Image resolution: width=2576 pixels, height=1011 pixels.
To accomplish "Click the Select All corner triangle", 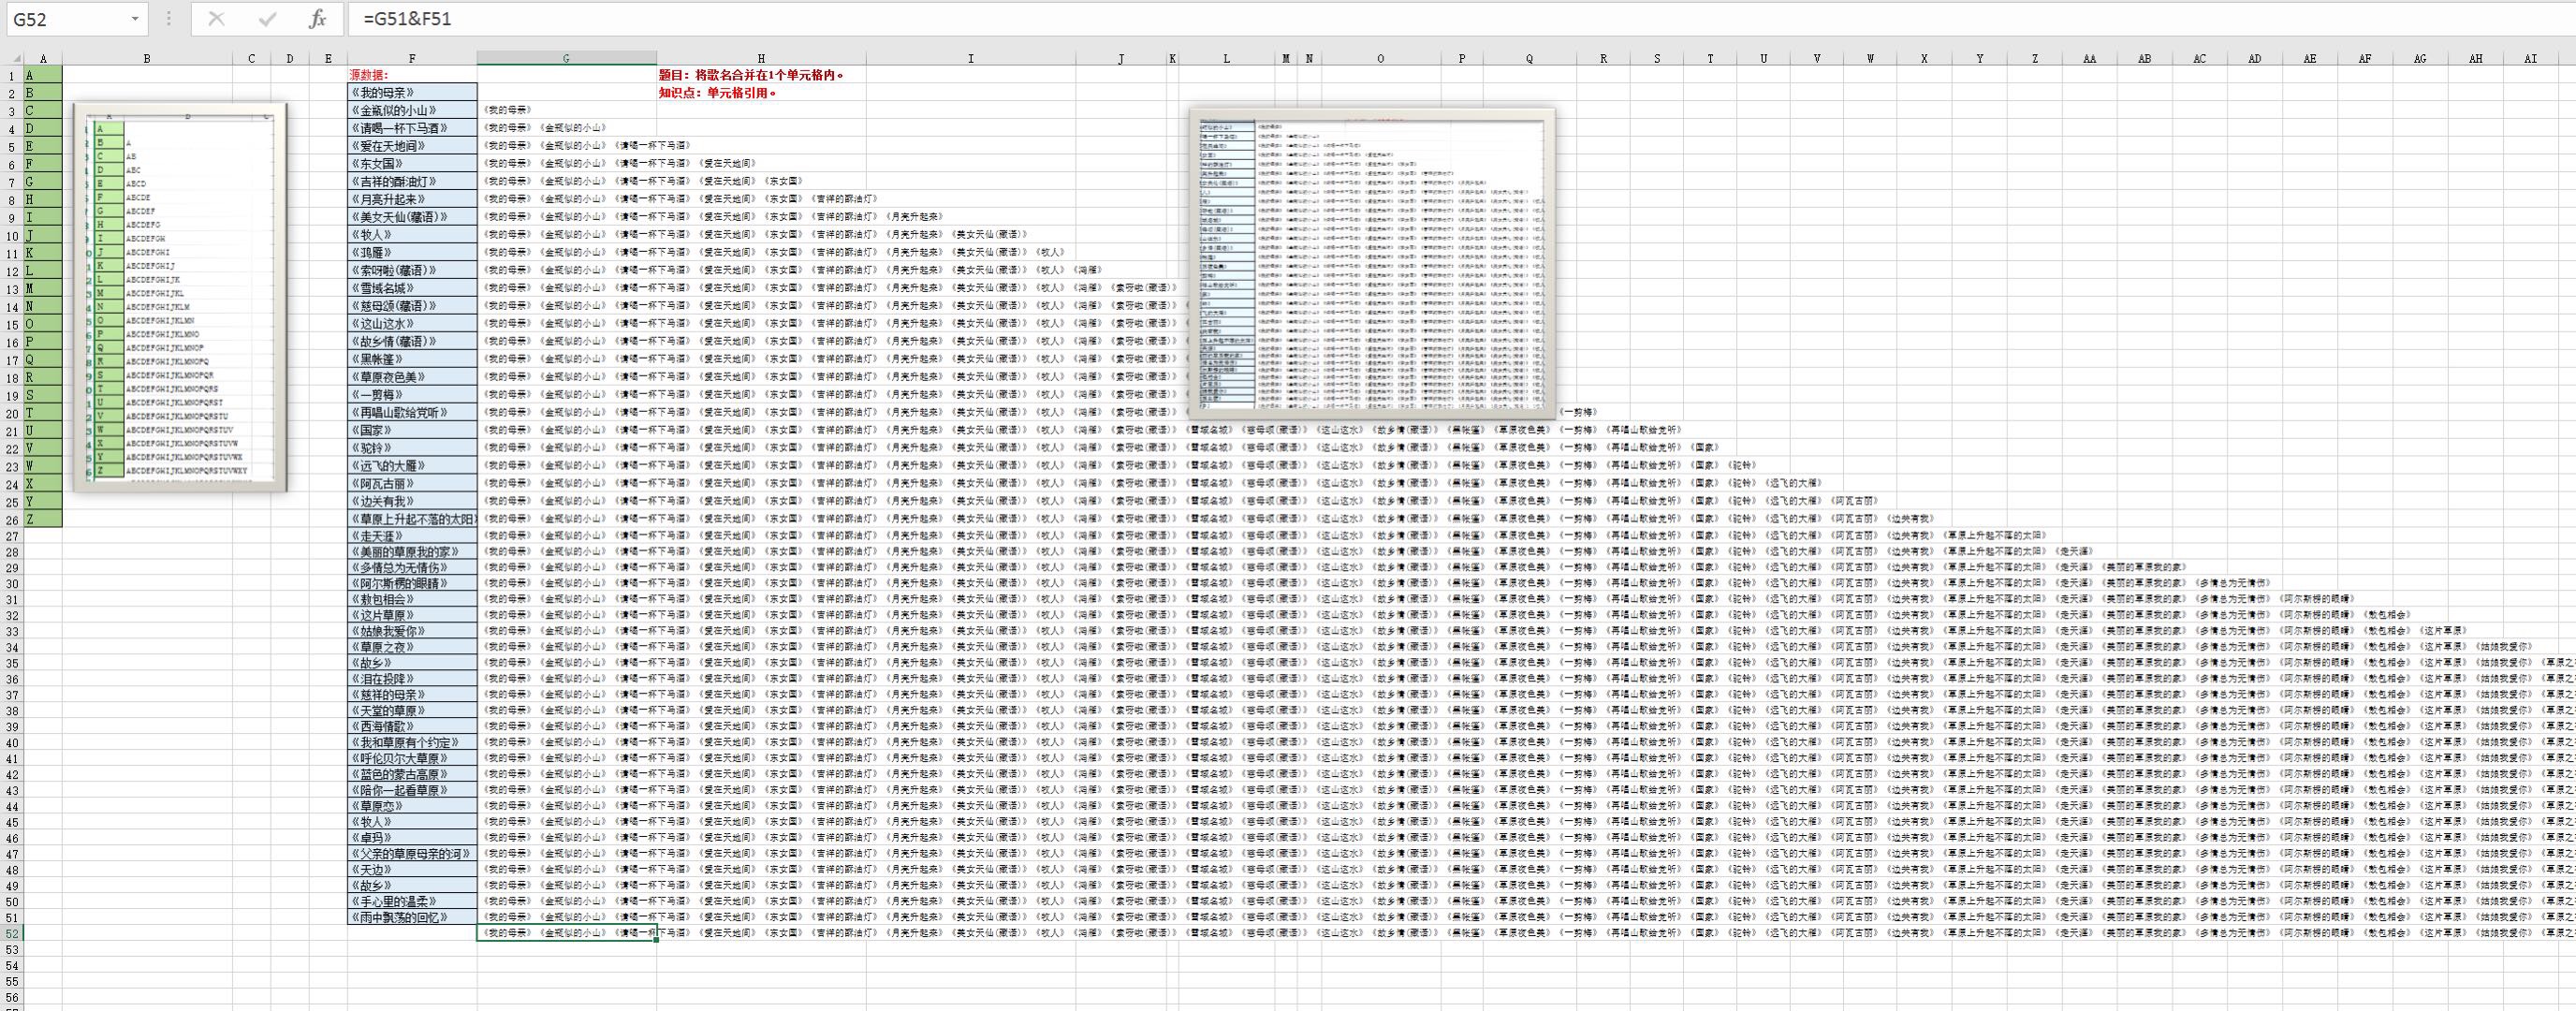I will [15, 59].
